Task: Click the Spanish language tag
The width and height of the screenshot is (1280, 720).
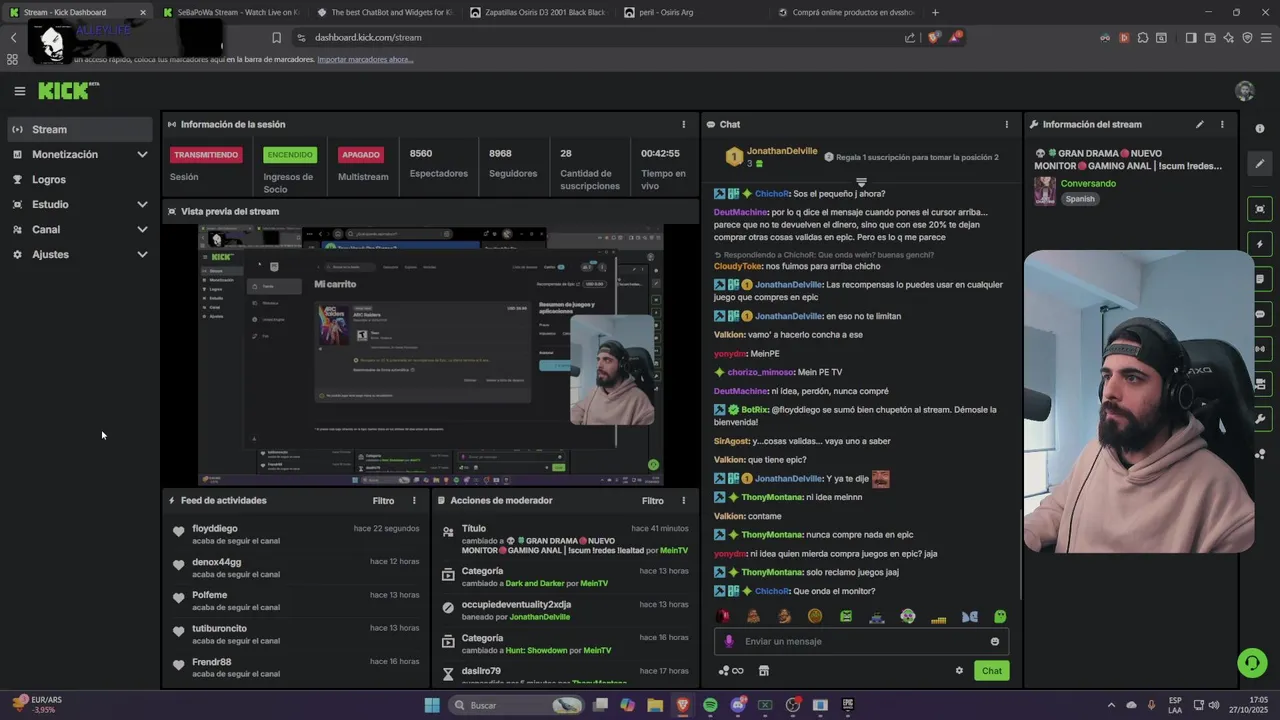Action: click(1080, 199)
